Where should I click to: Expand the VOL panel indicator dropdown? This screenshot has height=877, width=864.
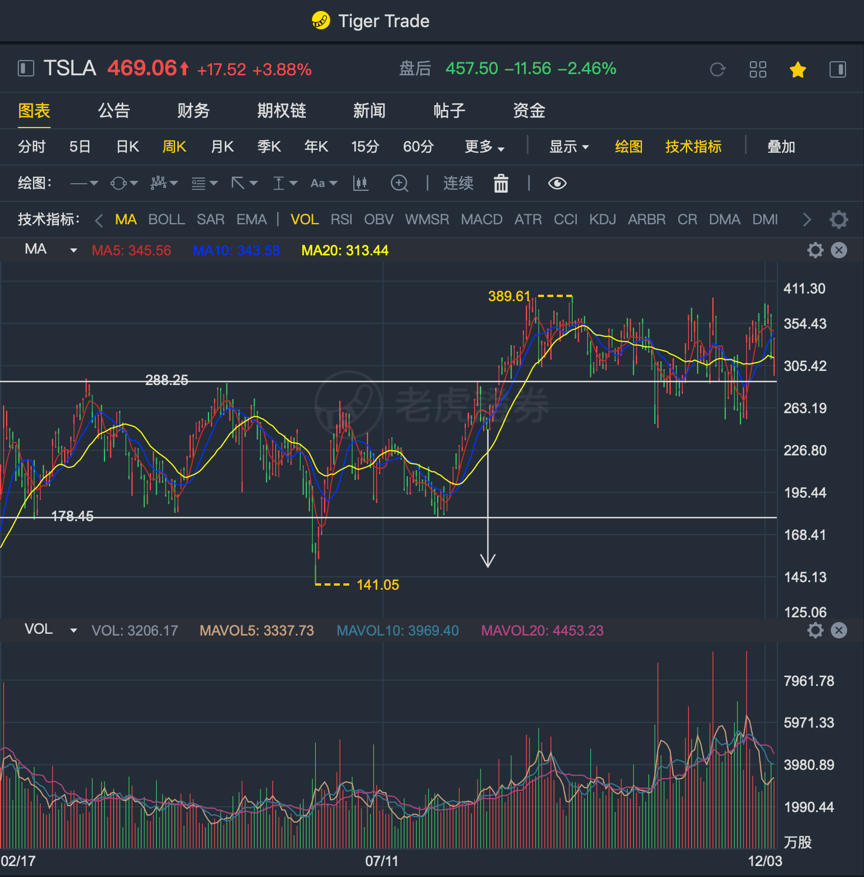73,630
